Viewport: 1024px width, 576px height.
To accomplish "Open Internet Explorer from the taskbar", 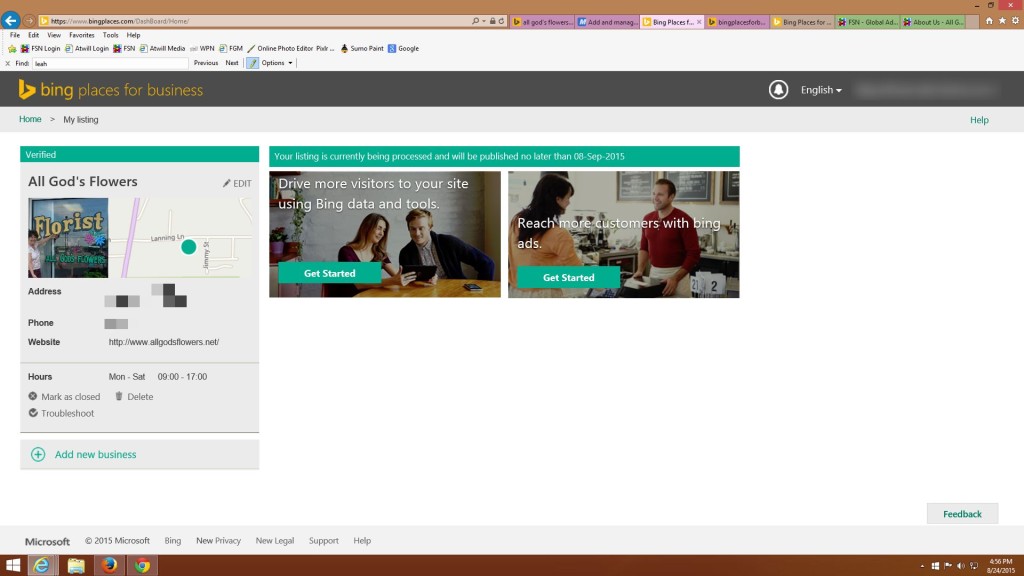I will (x=41, y=566).
